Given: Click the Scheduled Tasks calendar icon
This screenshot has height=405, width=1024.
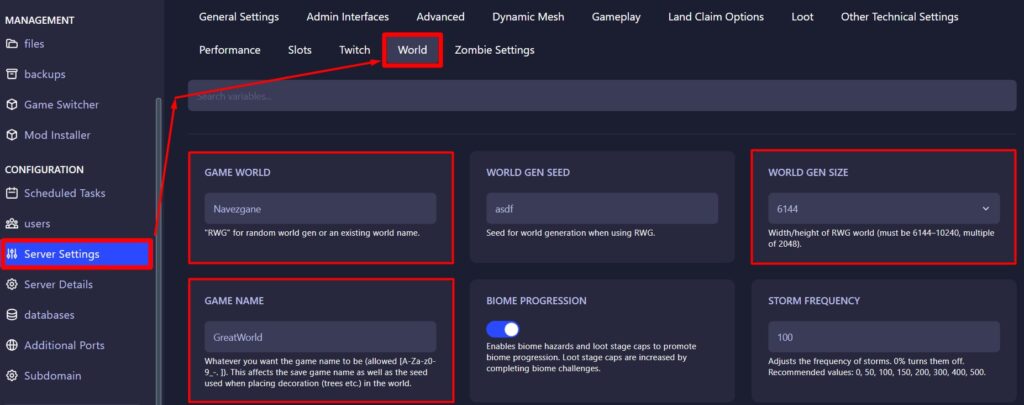Looking at the screenshot, I should tap(12, 194).
